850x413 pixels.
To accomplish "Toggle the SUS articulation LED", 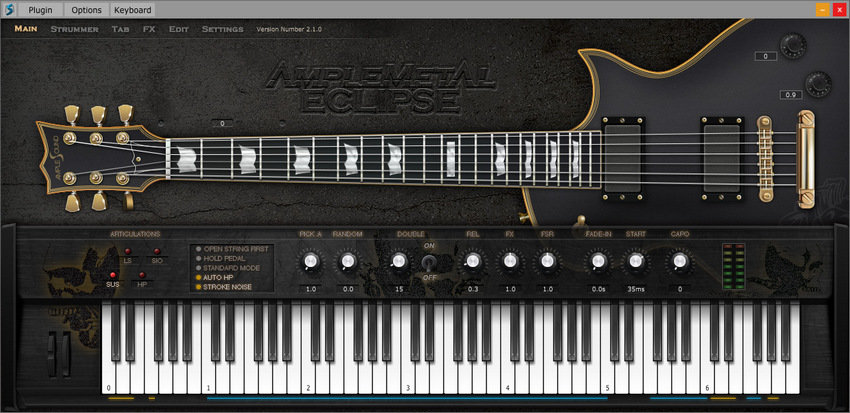I will (x=113, y=275).
